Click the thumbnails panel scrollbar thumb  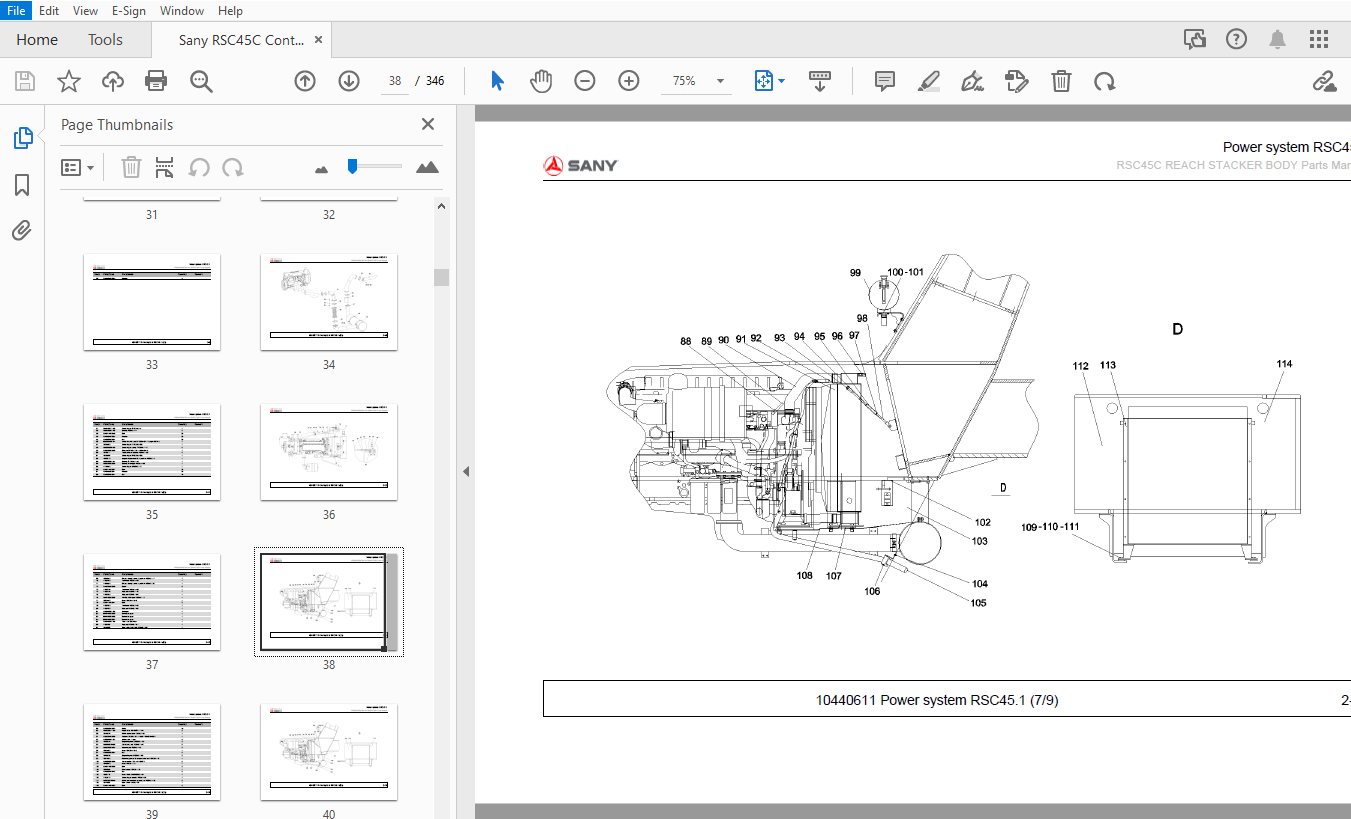click(441, 277)
